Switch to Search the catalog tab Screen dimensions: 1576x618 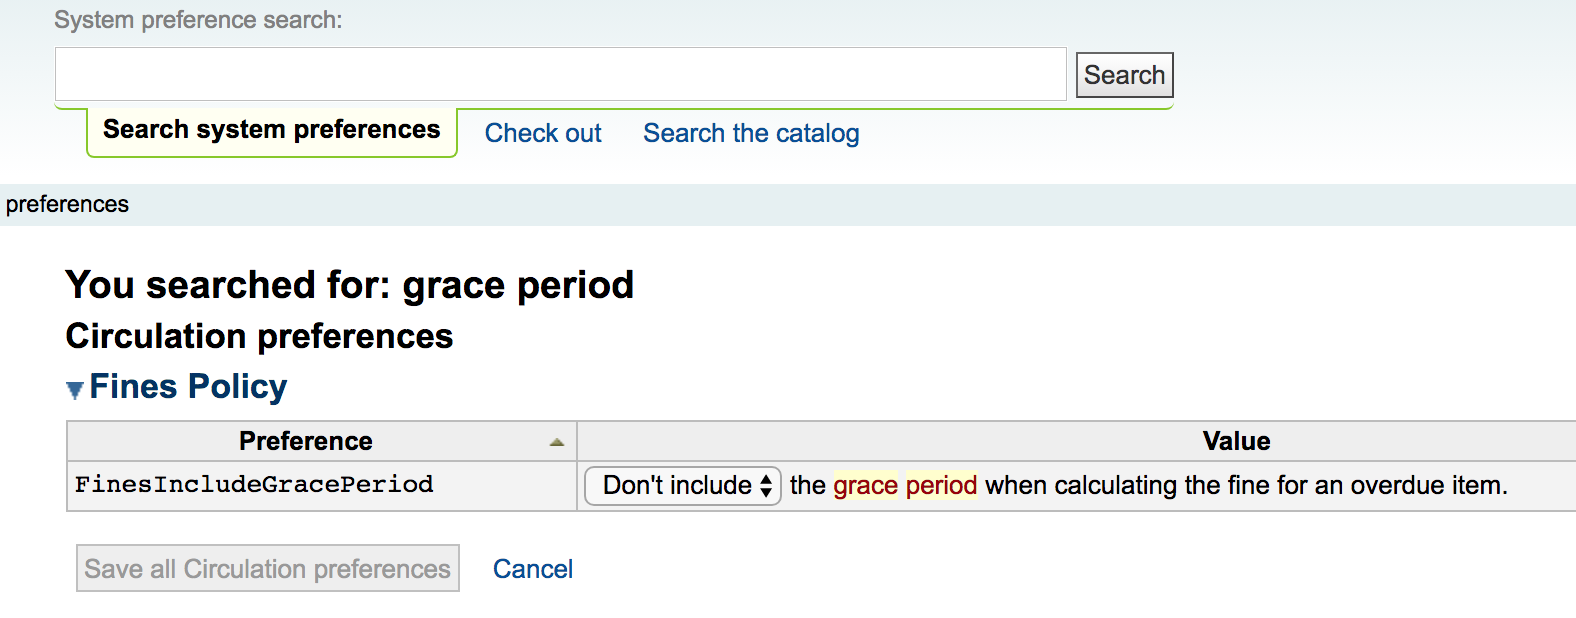click(751, 133)
